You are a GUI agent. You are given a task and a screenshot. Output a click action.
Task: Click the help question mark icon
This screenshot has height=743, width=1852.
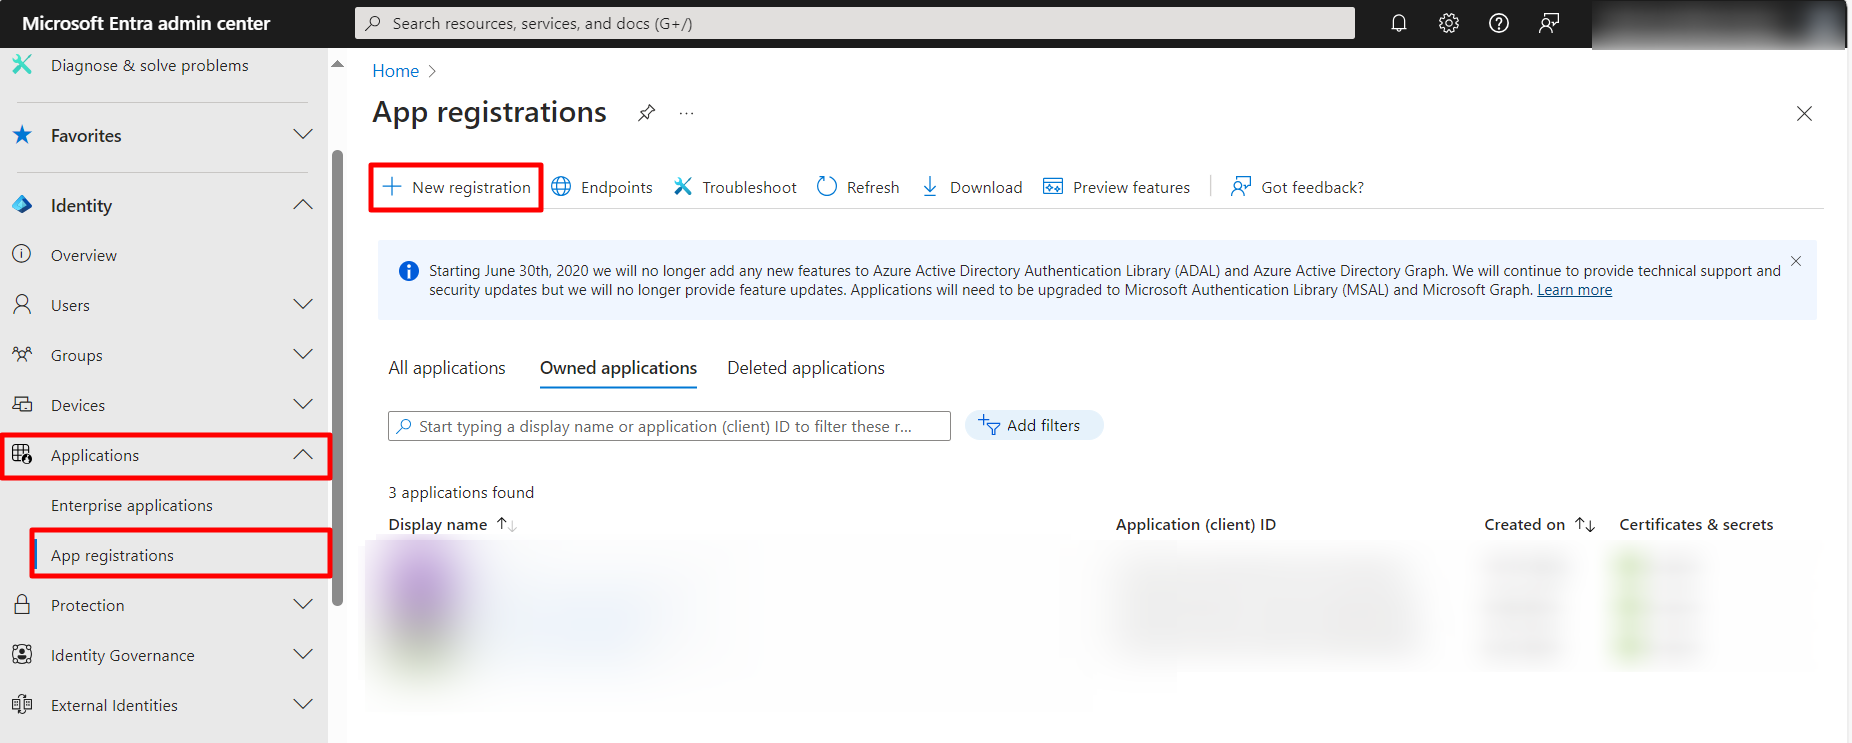[x=1498, y=23]
